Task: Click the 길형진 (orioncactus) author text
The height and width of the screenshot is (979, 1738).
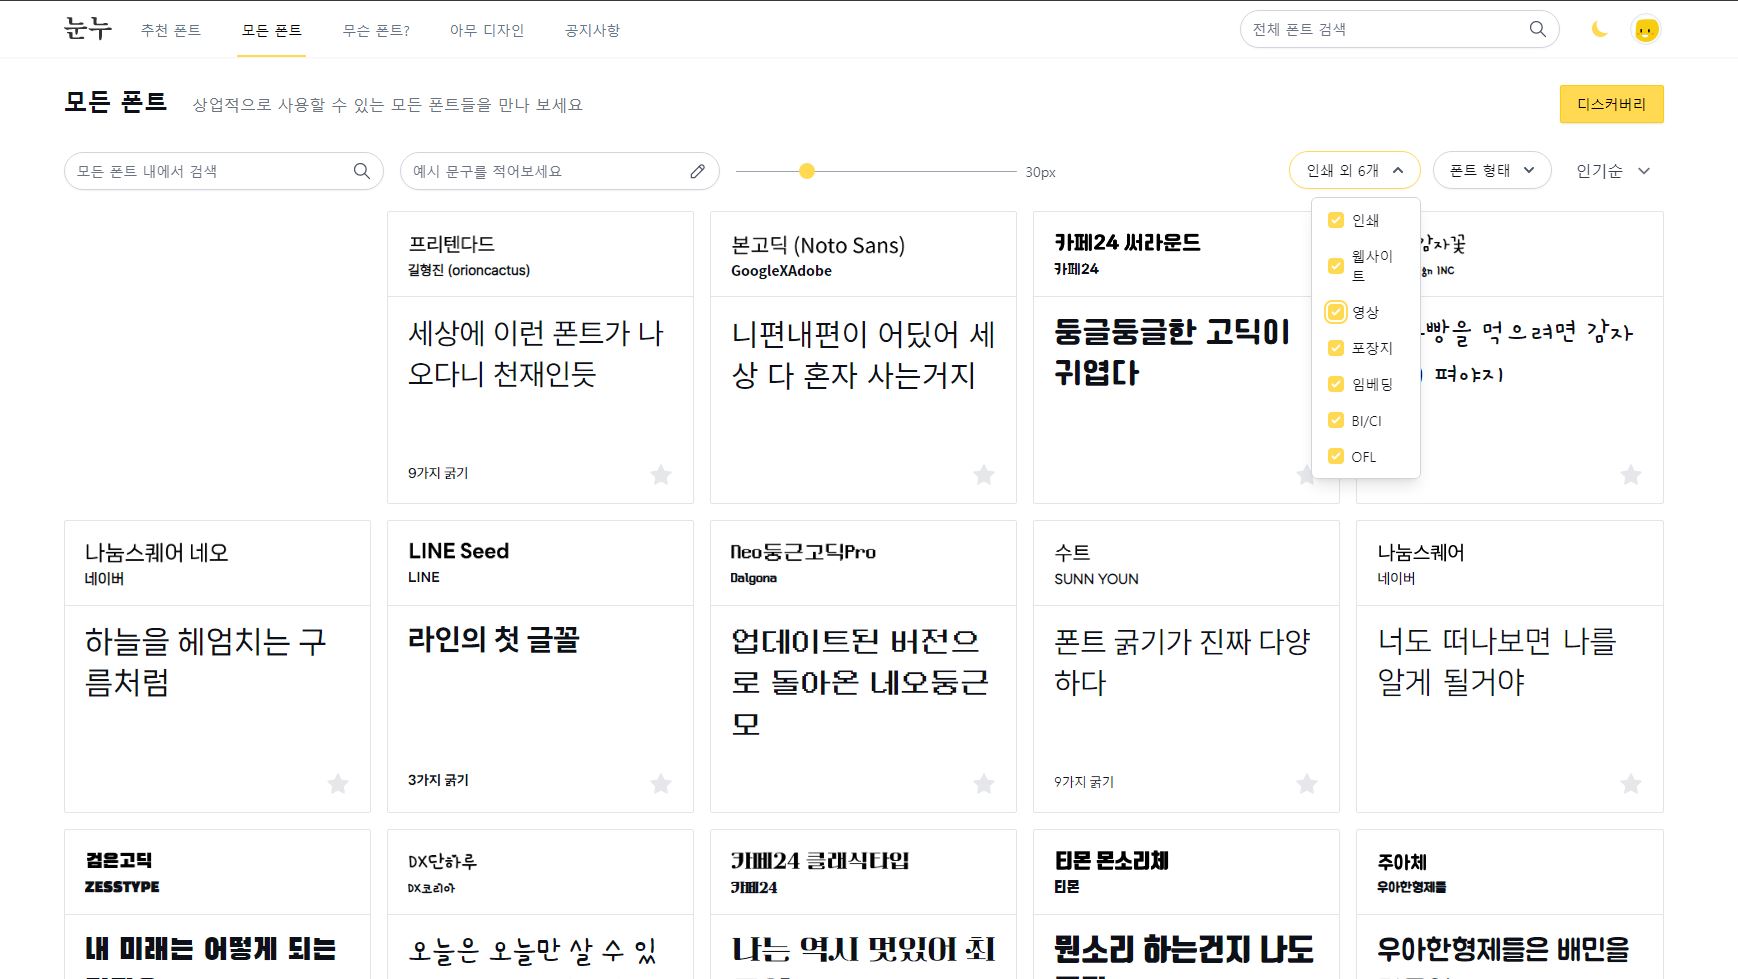Action: [x=469, y=270]
